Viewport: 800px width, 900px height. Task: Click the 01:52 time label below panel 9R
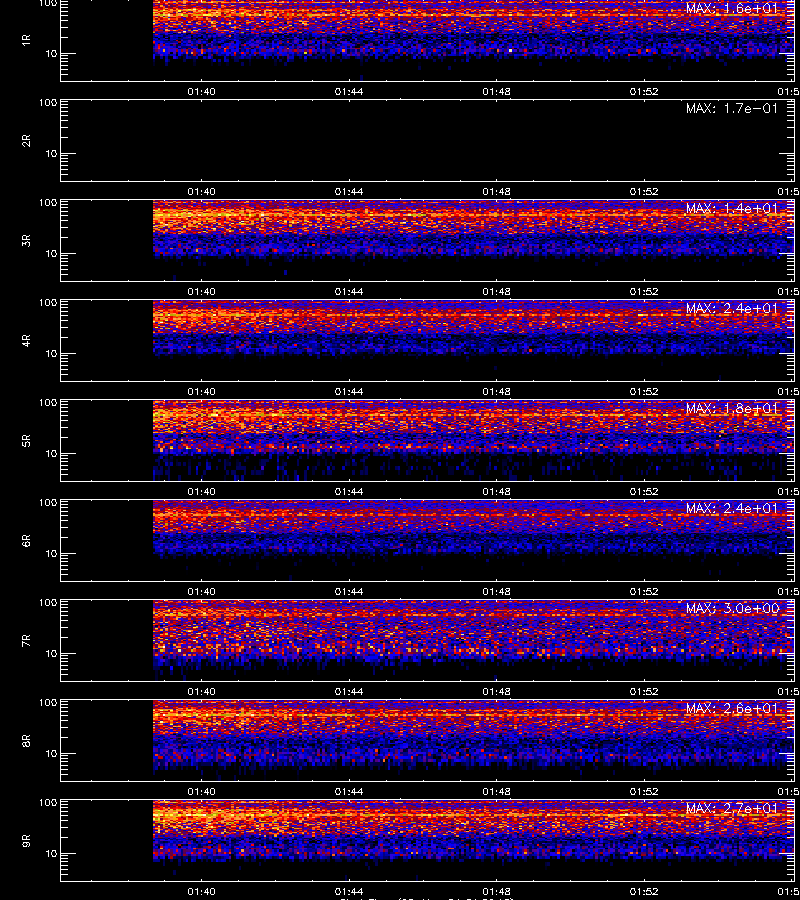[x=644, y=892]
